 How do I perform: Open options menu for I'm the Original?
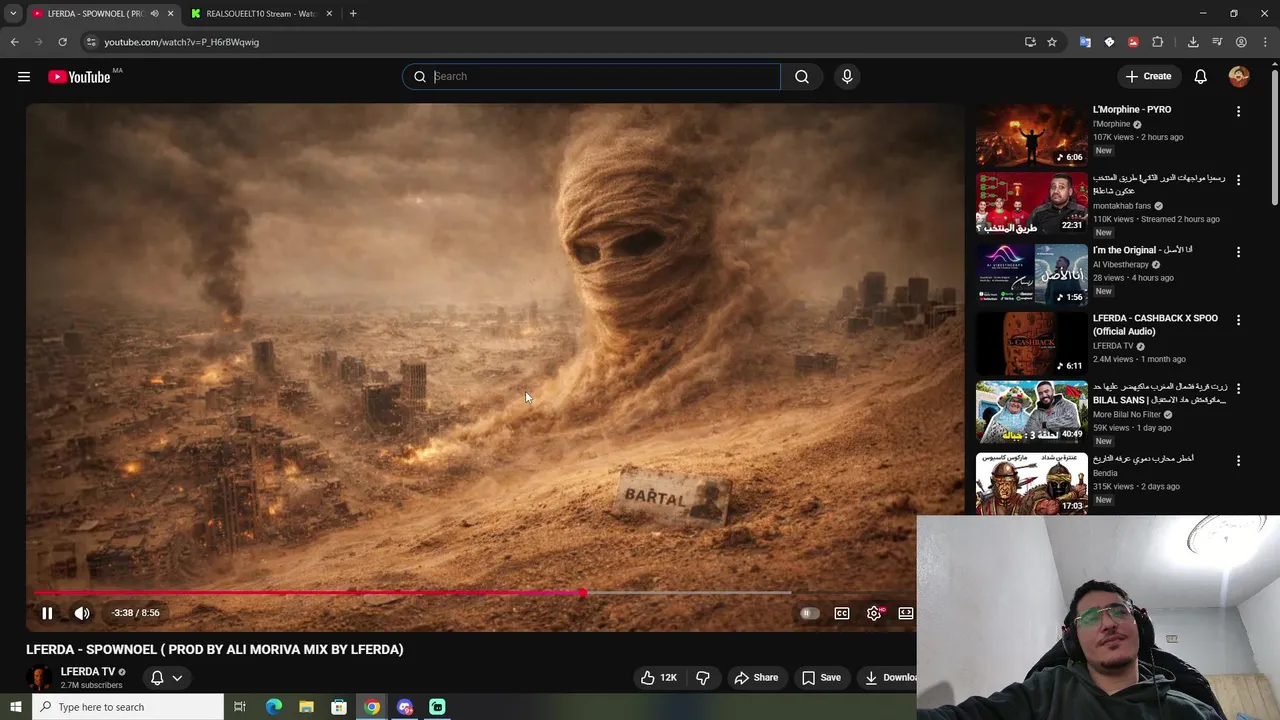[1238, 252]
